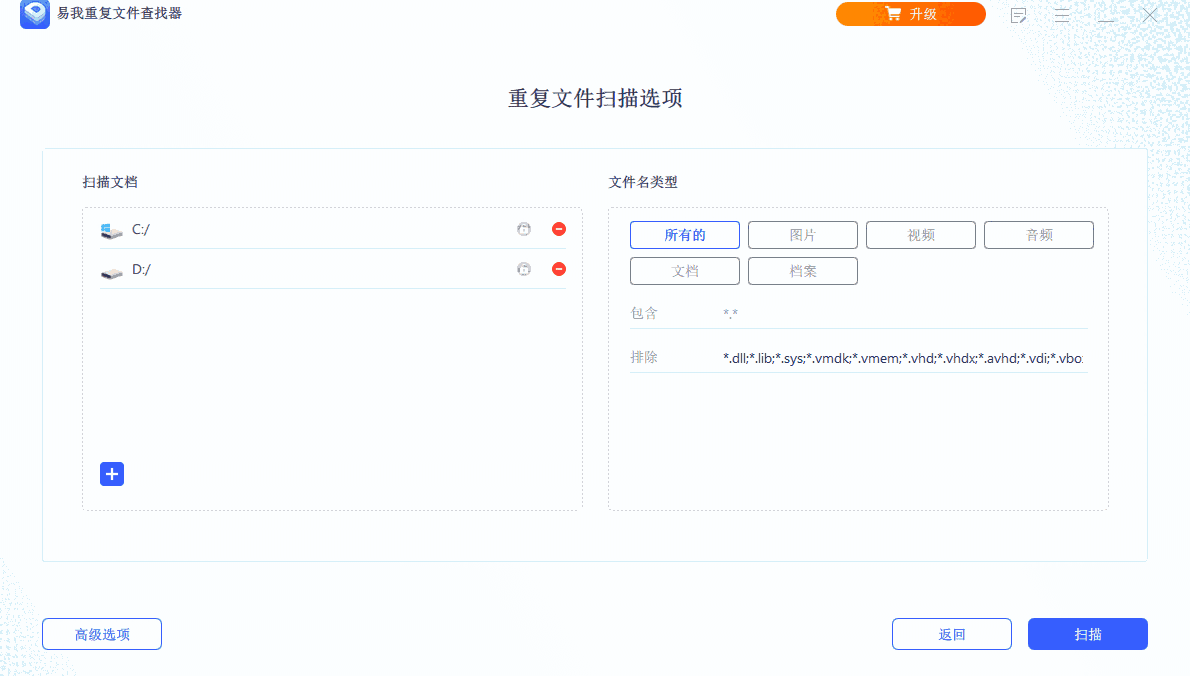
Task: Choose the 图片 file type filter
Action: (x=803, y=235)
